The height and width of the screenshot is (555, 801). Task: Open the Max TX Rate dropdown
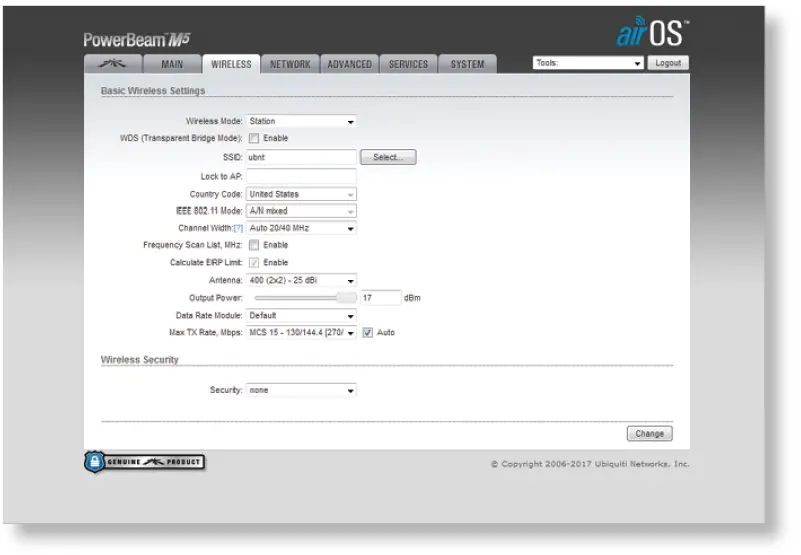click(301, 333)
